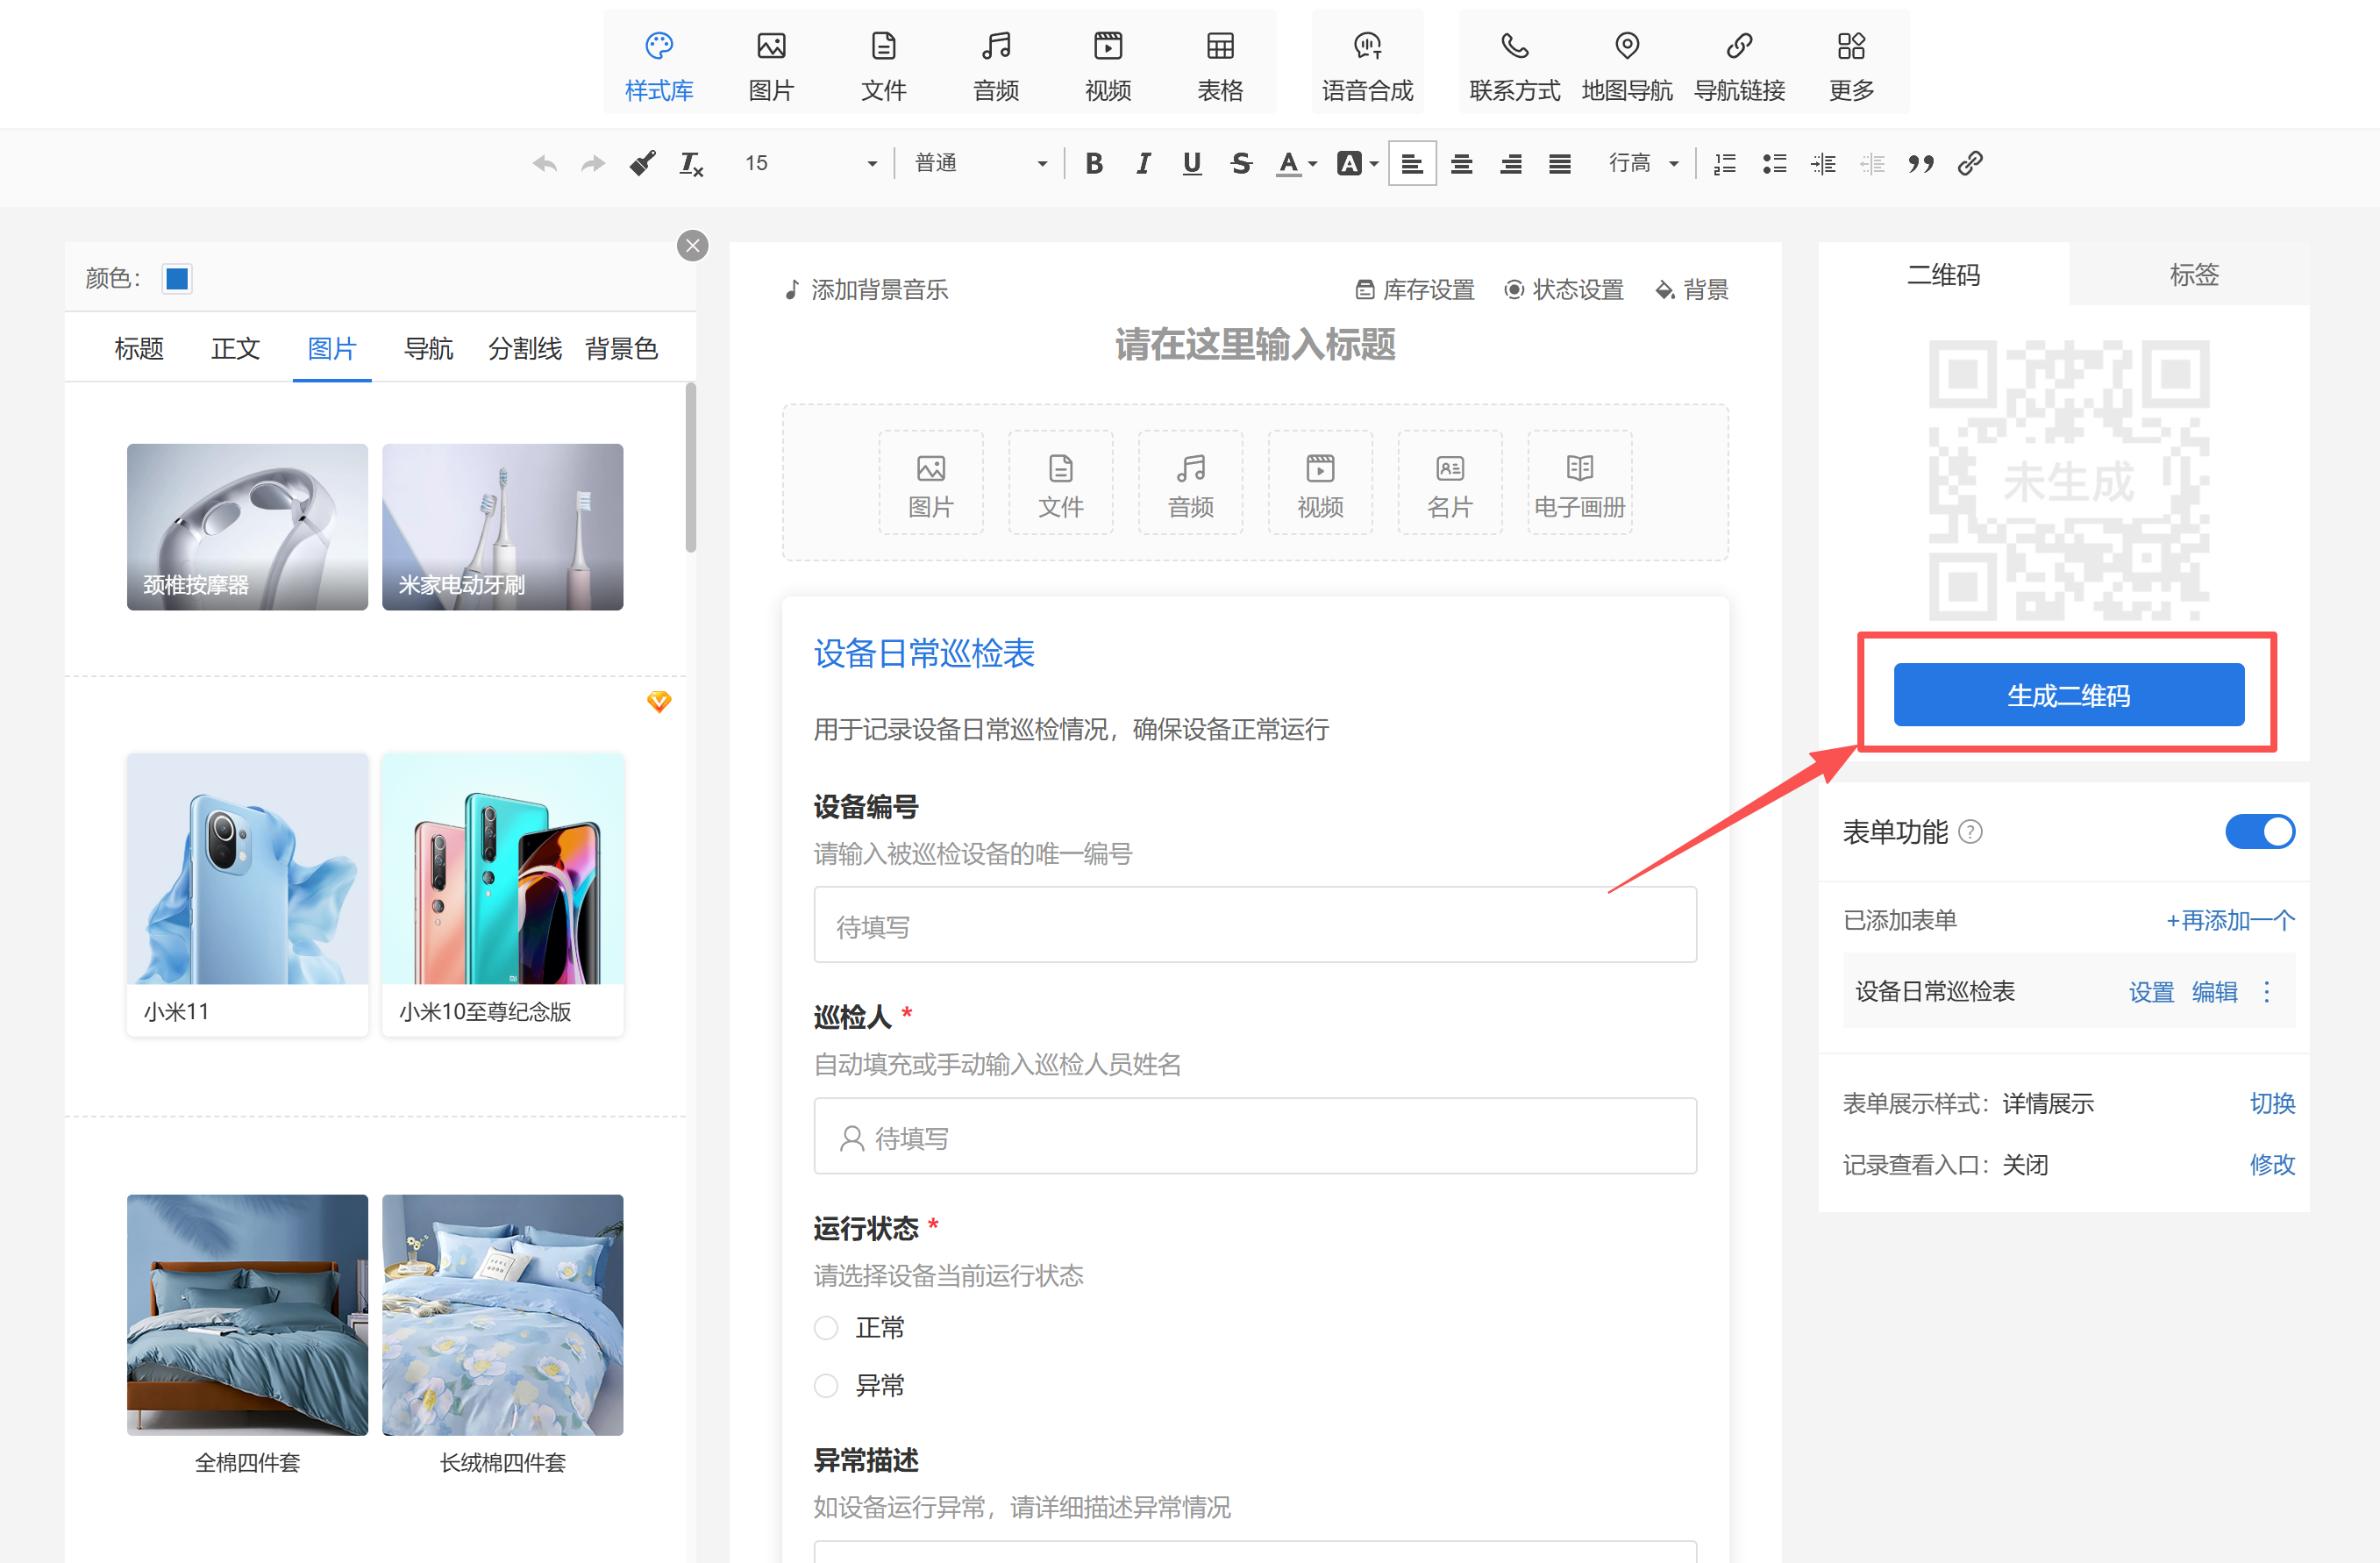Open the blue 颜色 color swatch
This screenshot has width=2380, height=1563.
(177, 278)
